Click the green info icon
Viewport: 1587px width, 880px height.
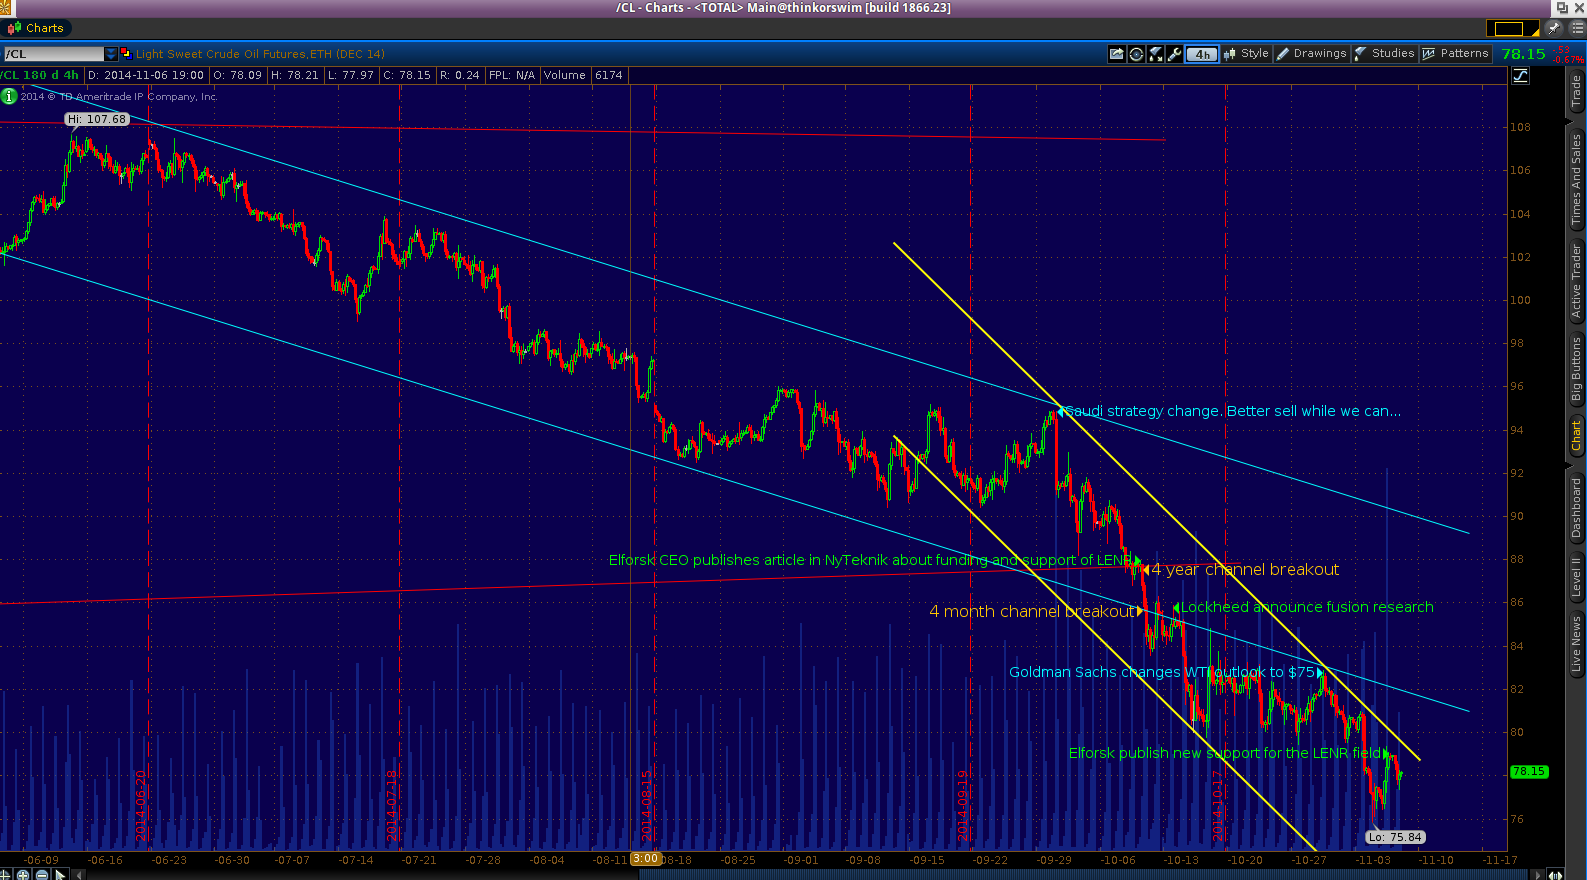tap(9, 96)
